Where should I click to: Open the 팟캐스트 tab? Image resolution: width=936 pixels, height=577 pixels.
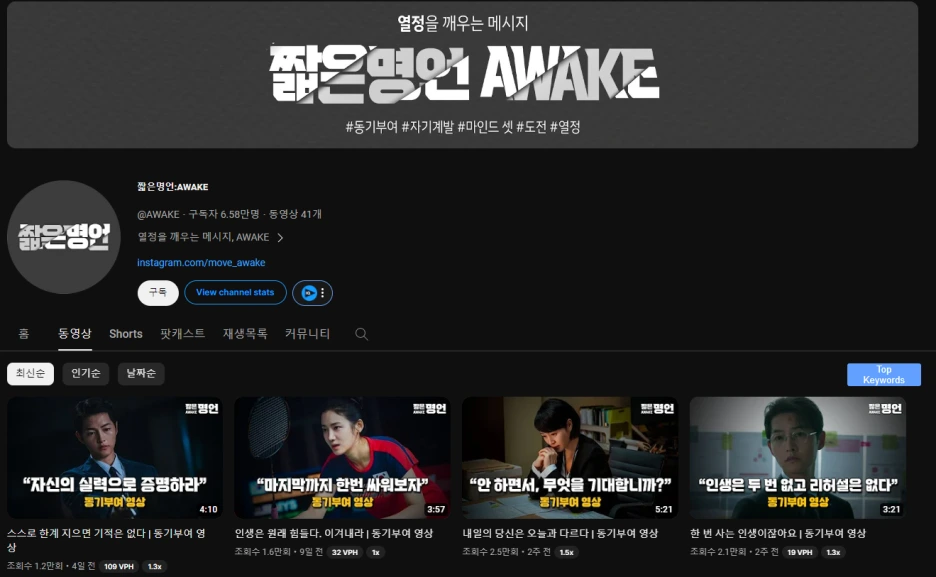coord(183,334)
